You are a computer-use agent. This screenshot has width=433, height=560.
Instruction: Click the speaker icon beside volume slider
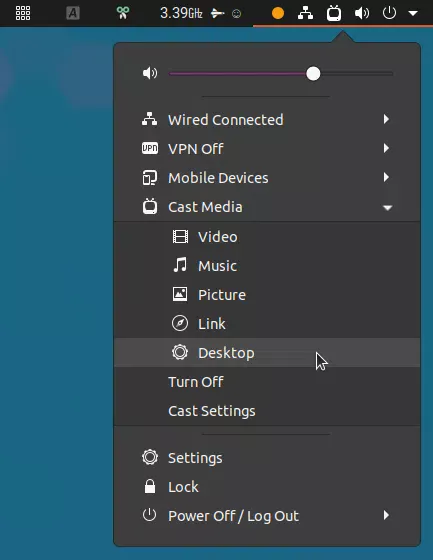[x=150, y=73]
